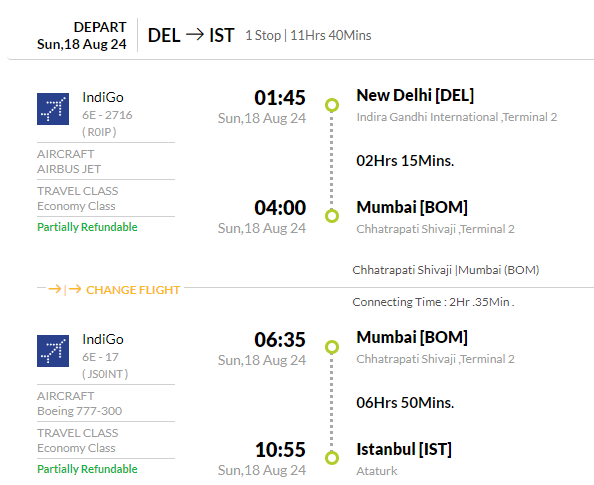
Task: Click the flight number 6E - 2716
Action: 107,115
